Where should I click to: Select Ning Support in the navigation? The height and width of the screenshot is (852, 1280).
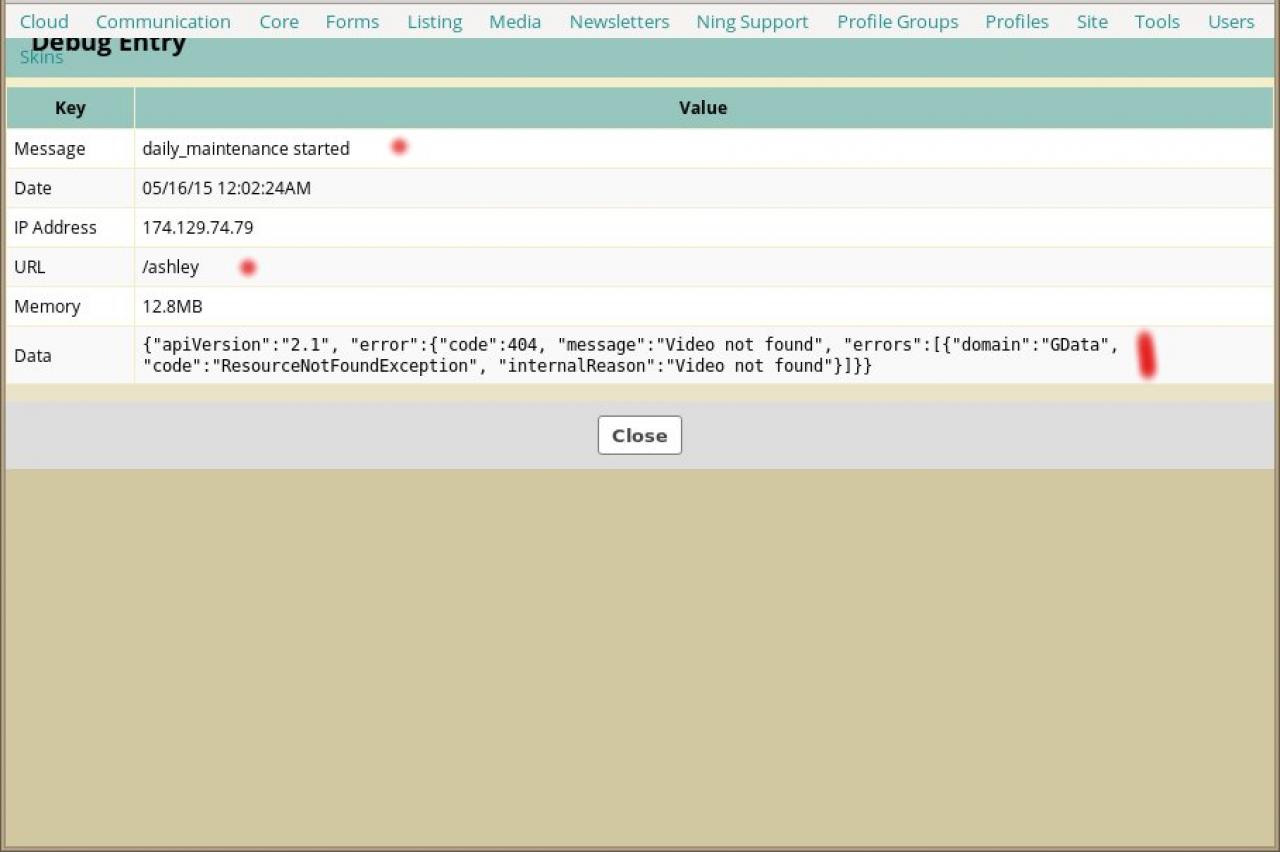[x=752, y=22]
